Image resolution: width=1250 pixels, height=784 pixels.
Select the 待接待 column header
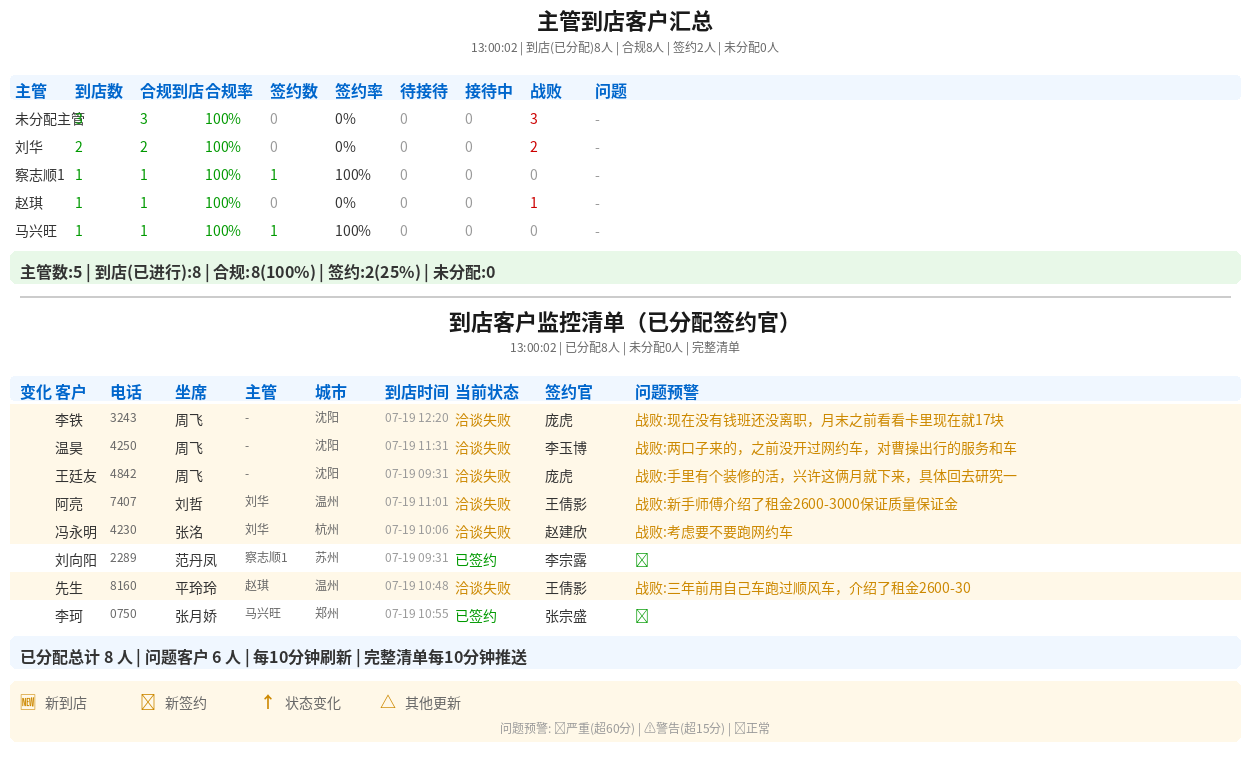(424, 91)
